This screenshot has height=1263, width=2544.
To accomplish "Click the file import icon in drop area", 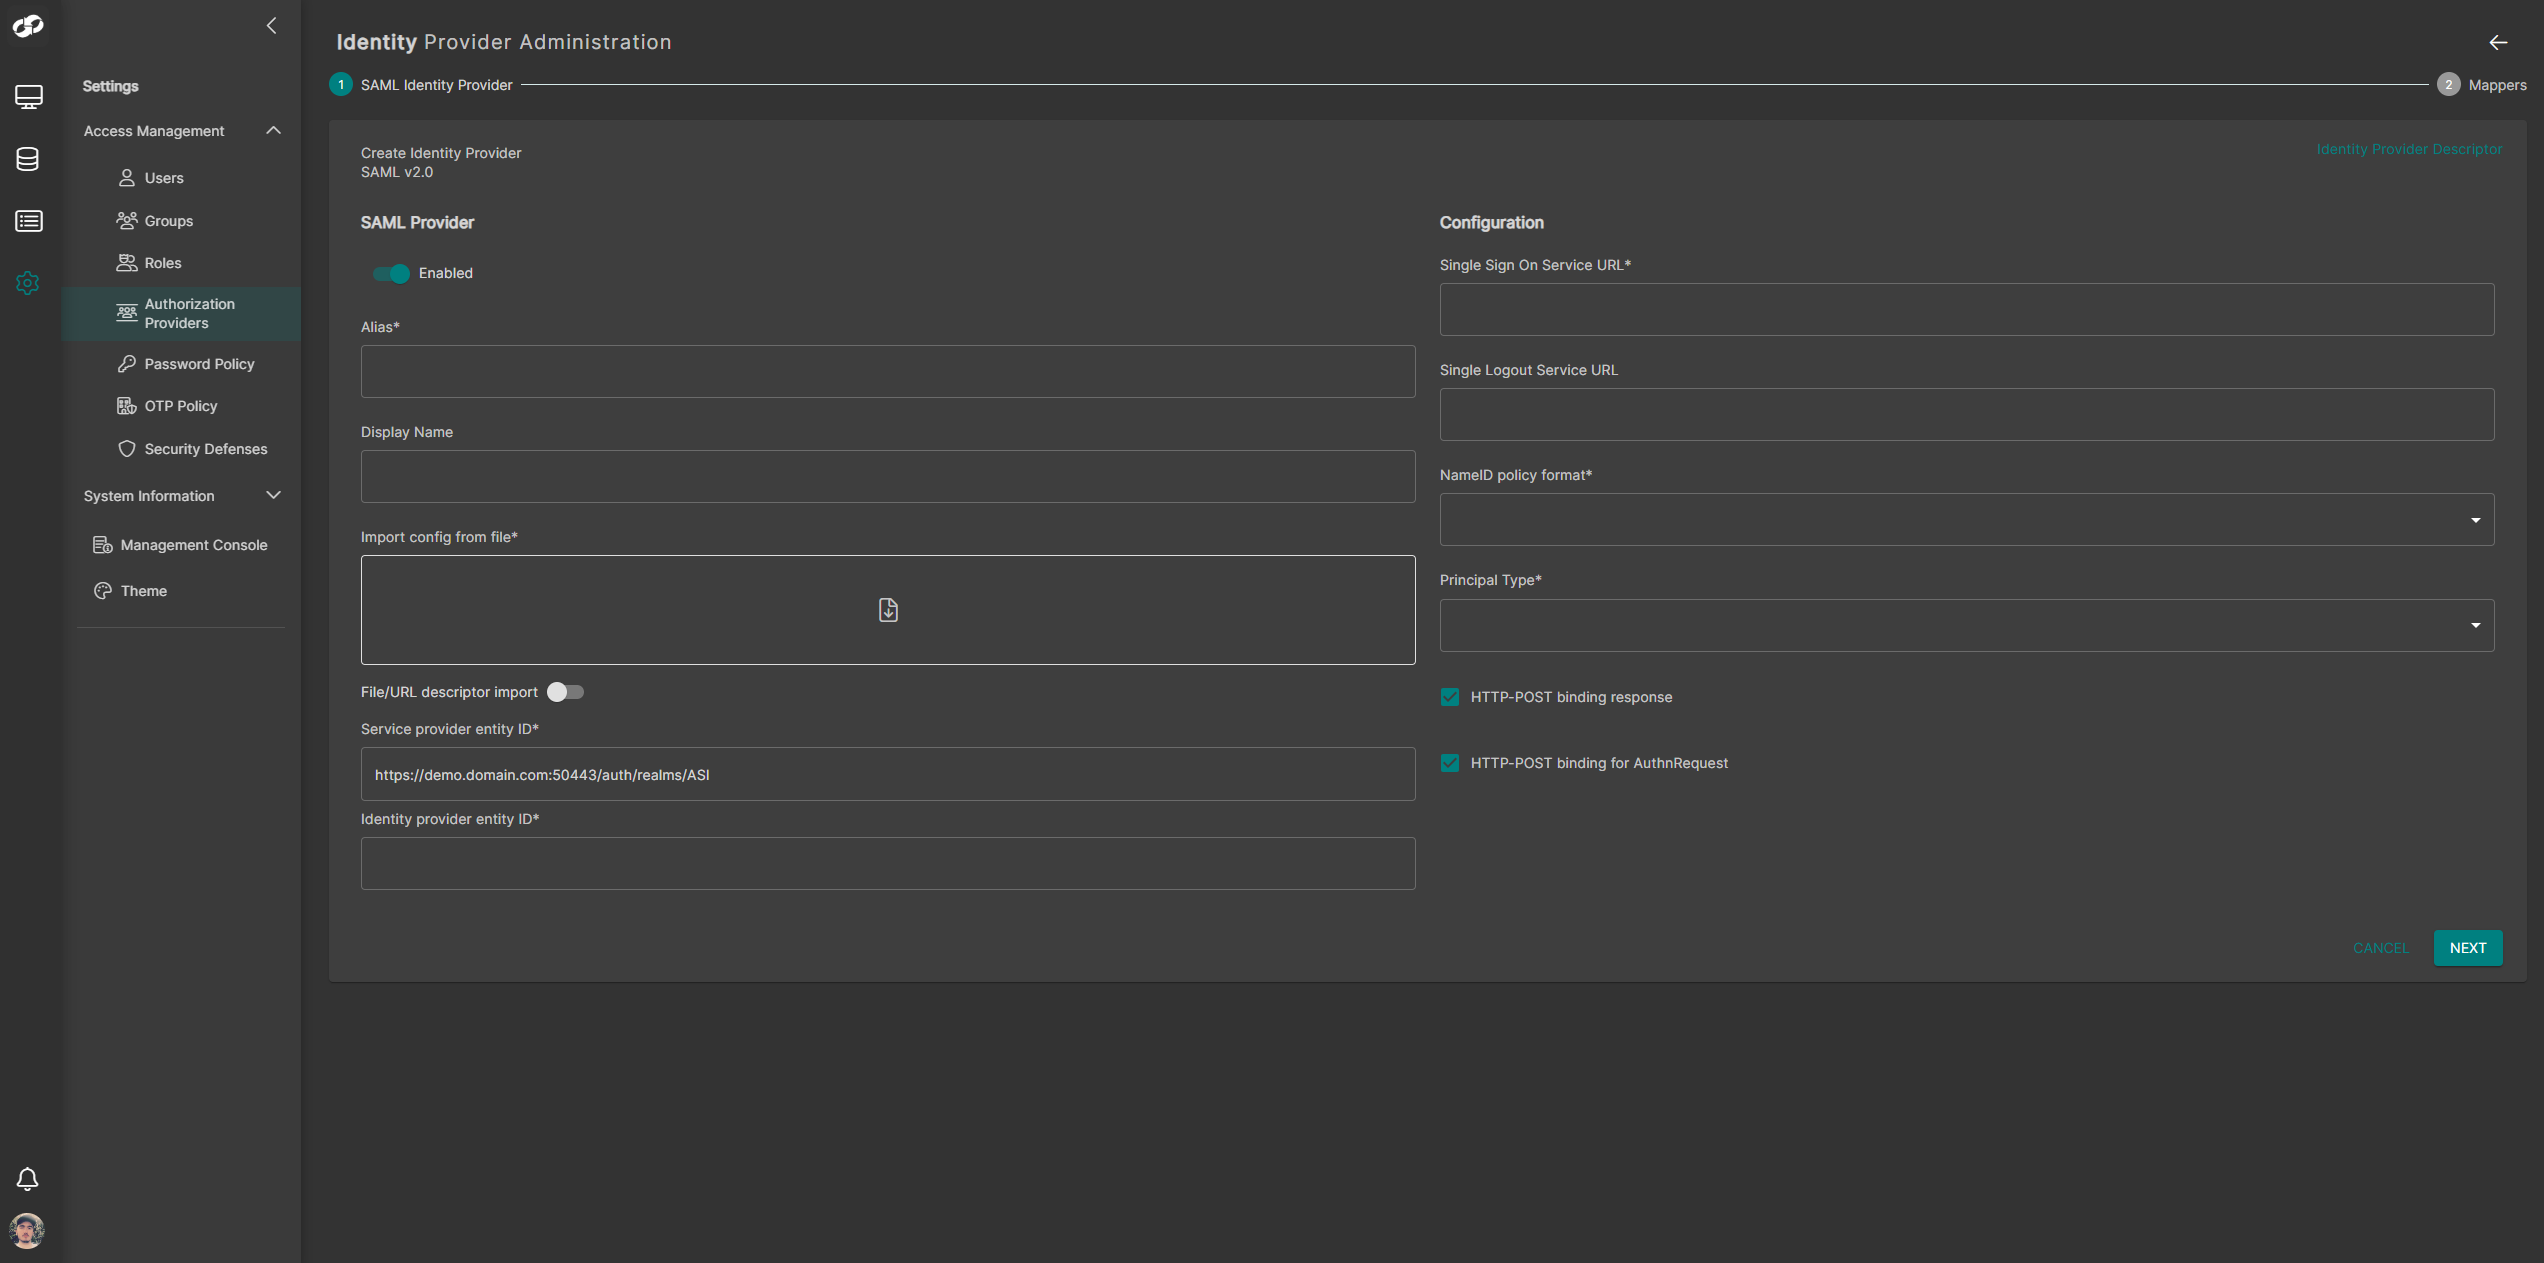I will [888, 610].
